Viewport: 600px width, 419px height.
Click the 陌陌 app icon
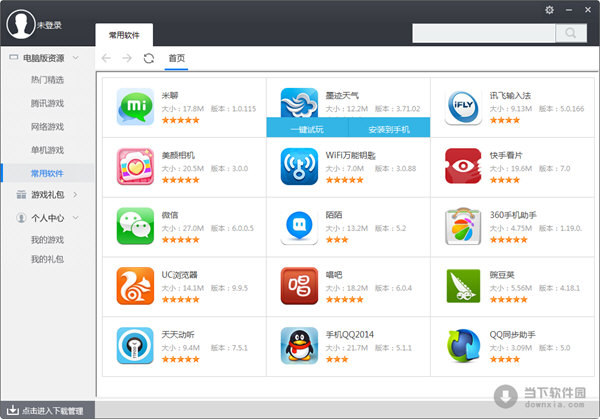[x=299, y=226]
